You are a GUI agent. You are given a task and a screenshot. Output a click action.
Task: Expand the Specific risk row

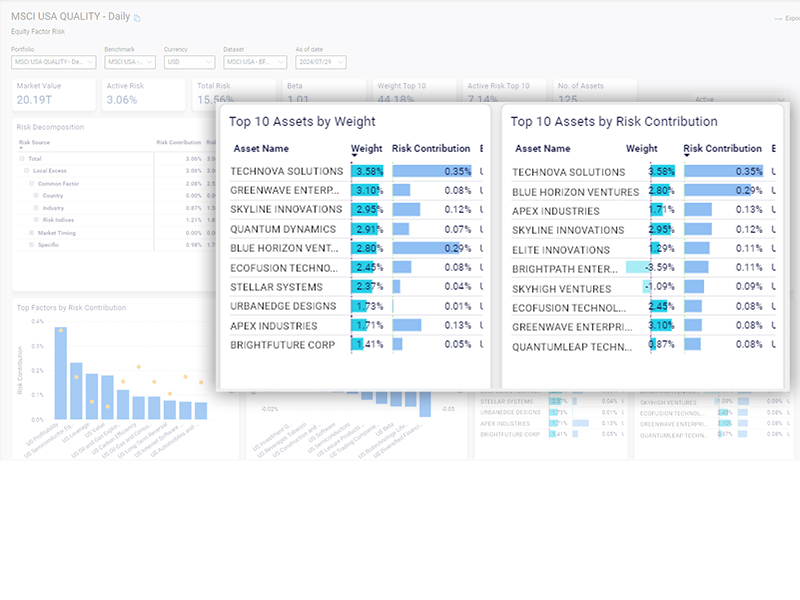(x=31, y=244)
